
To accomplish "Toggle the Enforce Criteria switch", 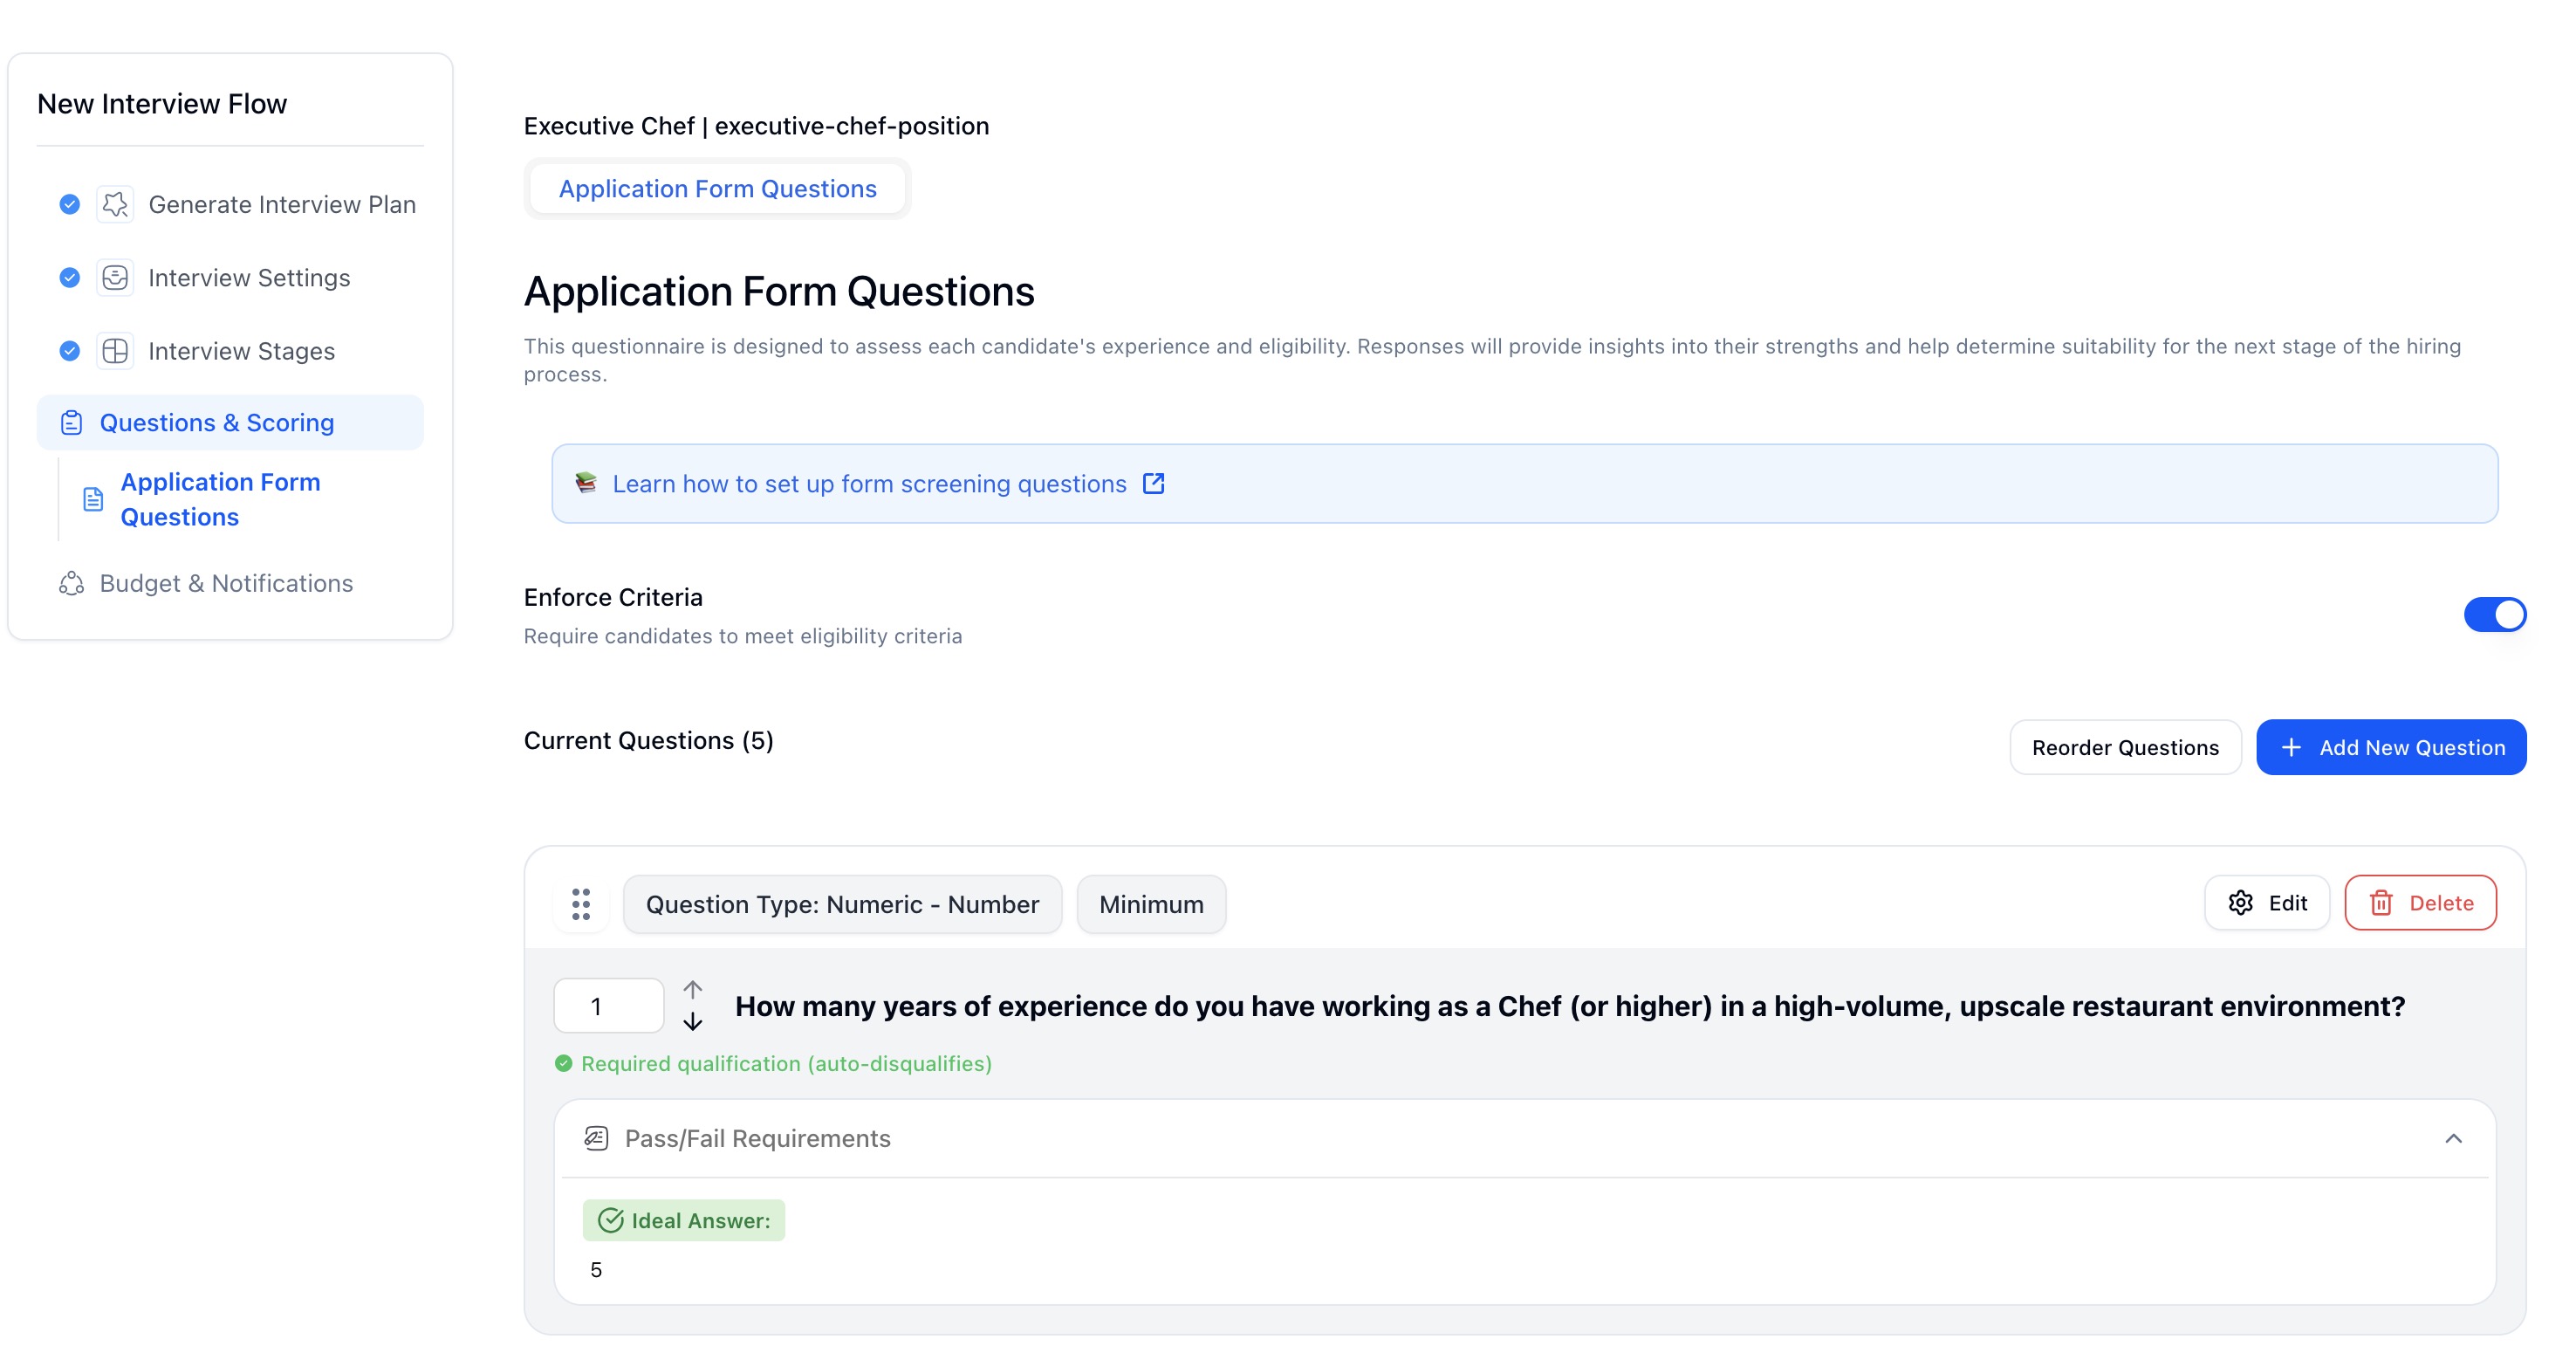I will tap(2494, 615).
